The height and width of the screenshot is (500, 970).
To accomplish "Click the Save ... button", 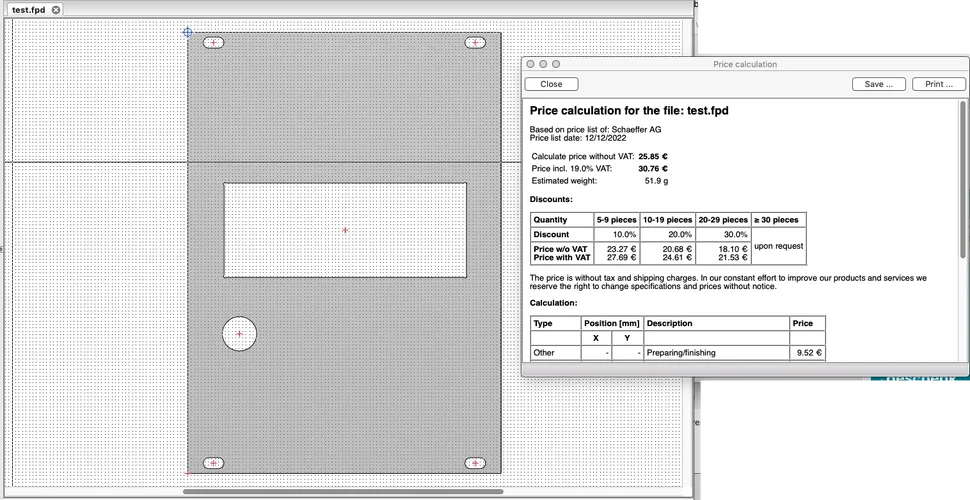I will [879, 84].
